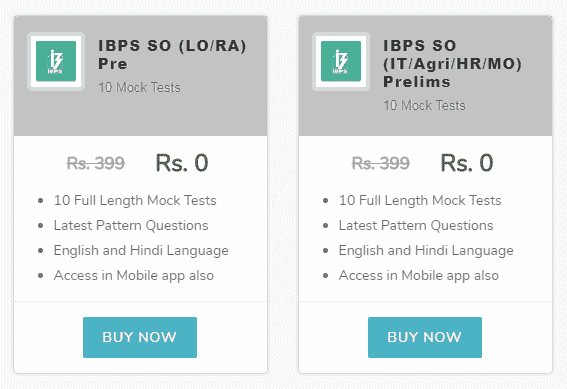Screen dimensions: 567x389
Task: Click '10 Full Length Mock Tests' in right card
Action: coord(420,200)
